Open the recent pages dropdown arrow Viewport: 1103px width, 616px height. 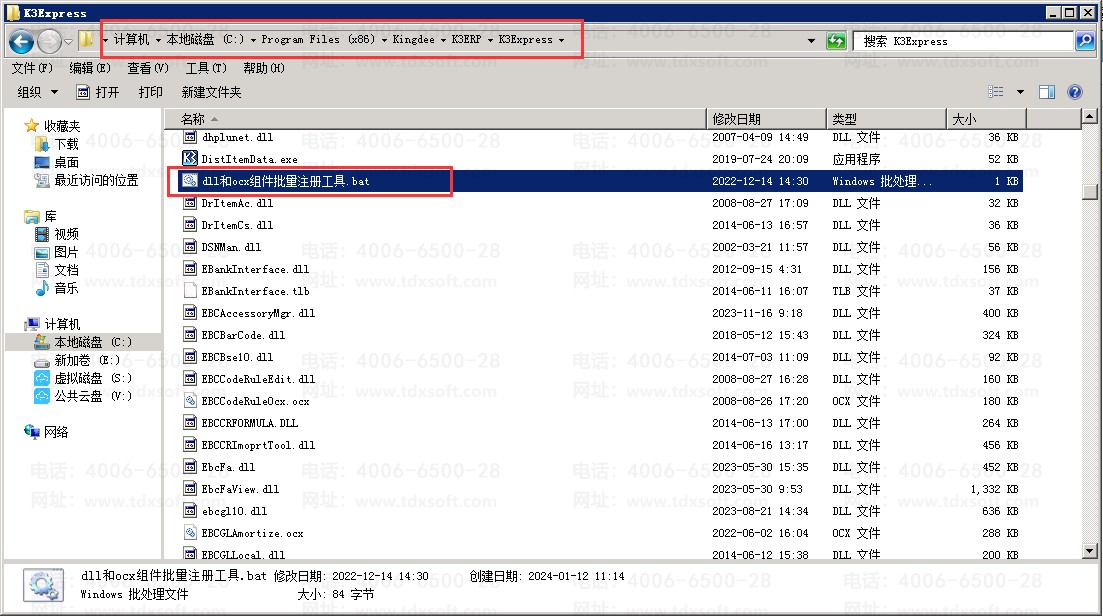[x=68, y=41]
